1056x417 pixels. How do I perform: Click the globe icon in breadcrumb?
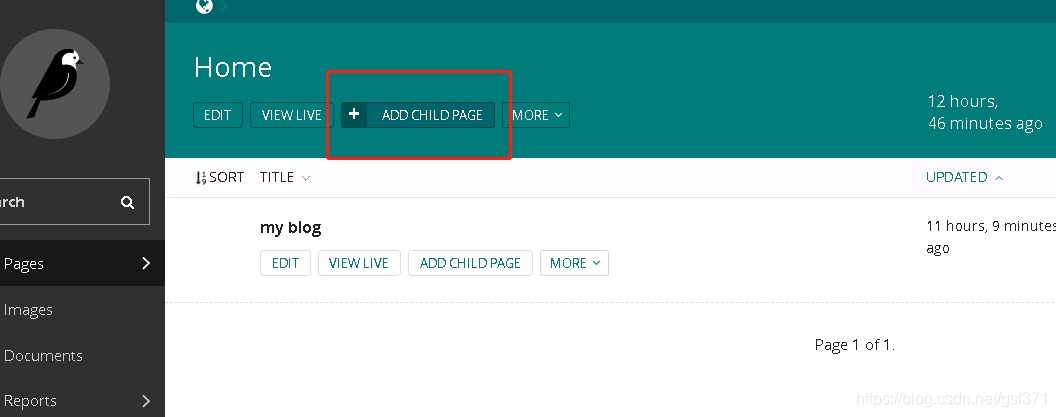pyautogui.click(x=204, y=6)
